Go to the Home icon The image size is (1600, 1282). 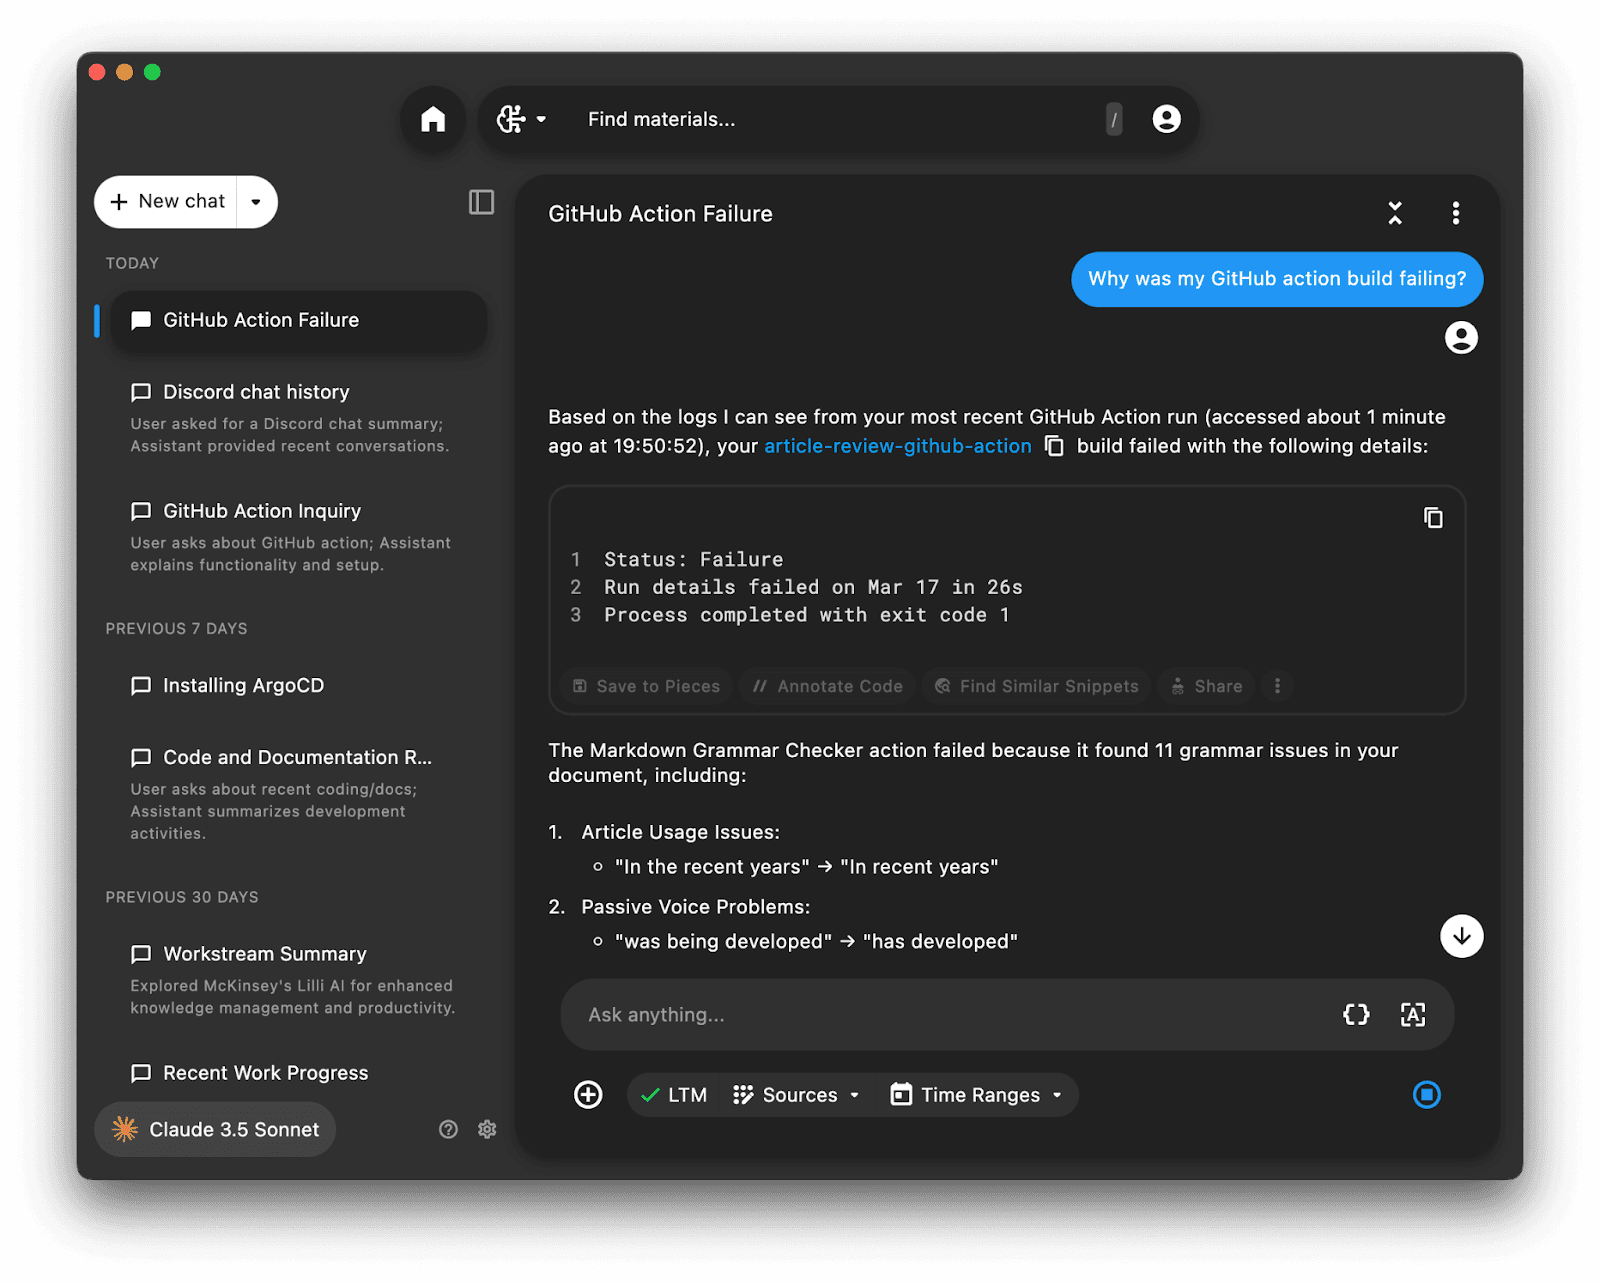pyautogui.click(x=433, y=120)
